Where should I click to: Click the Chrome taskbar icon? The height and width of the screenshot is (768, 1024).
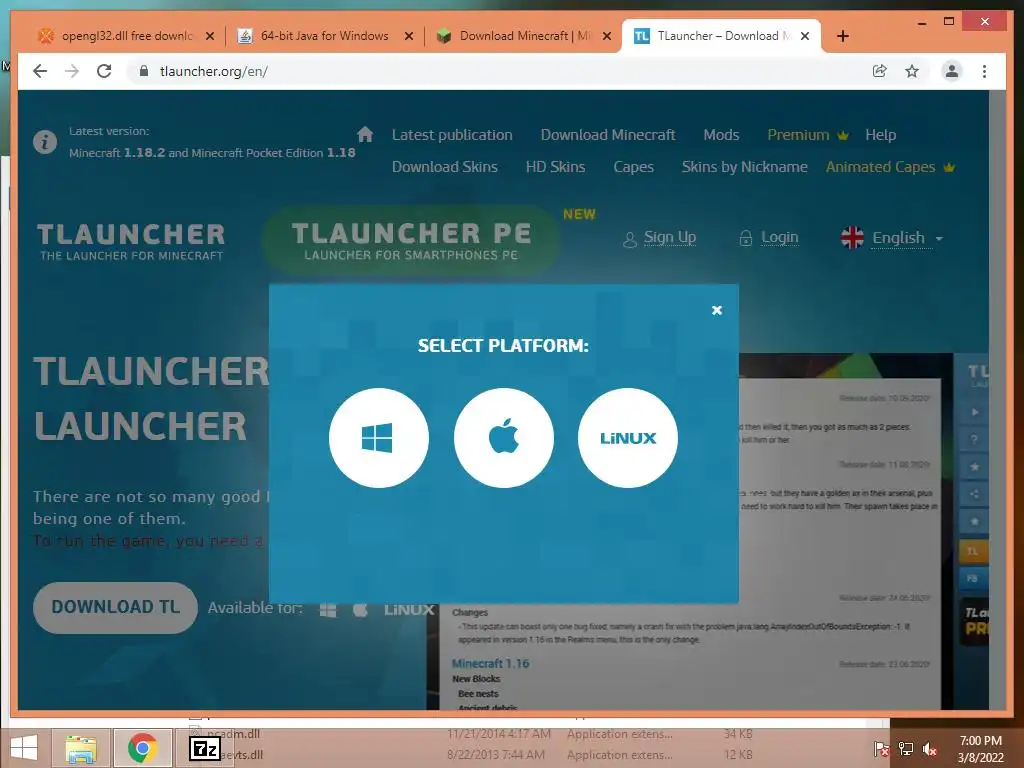click(142, 748)
